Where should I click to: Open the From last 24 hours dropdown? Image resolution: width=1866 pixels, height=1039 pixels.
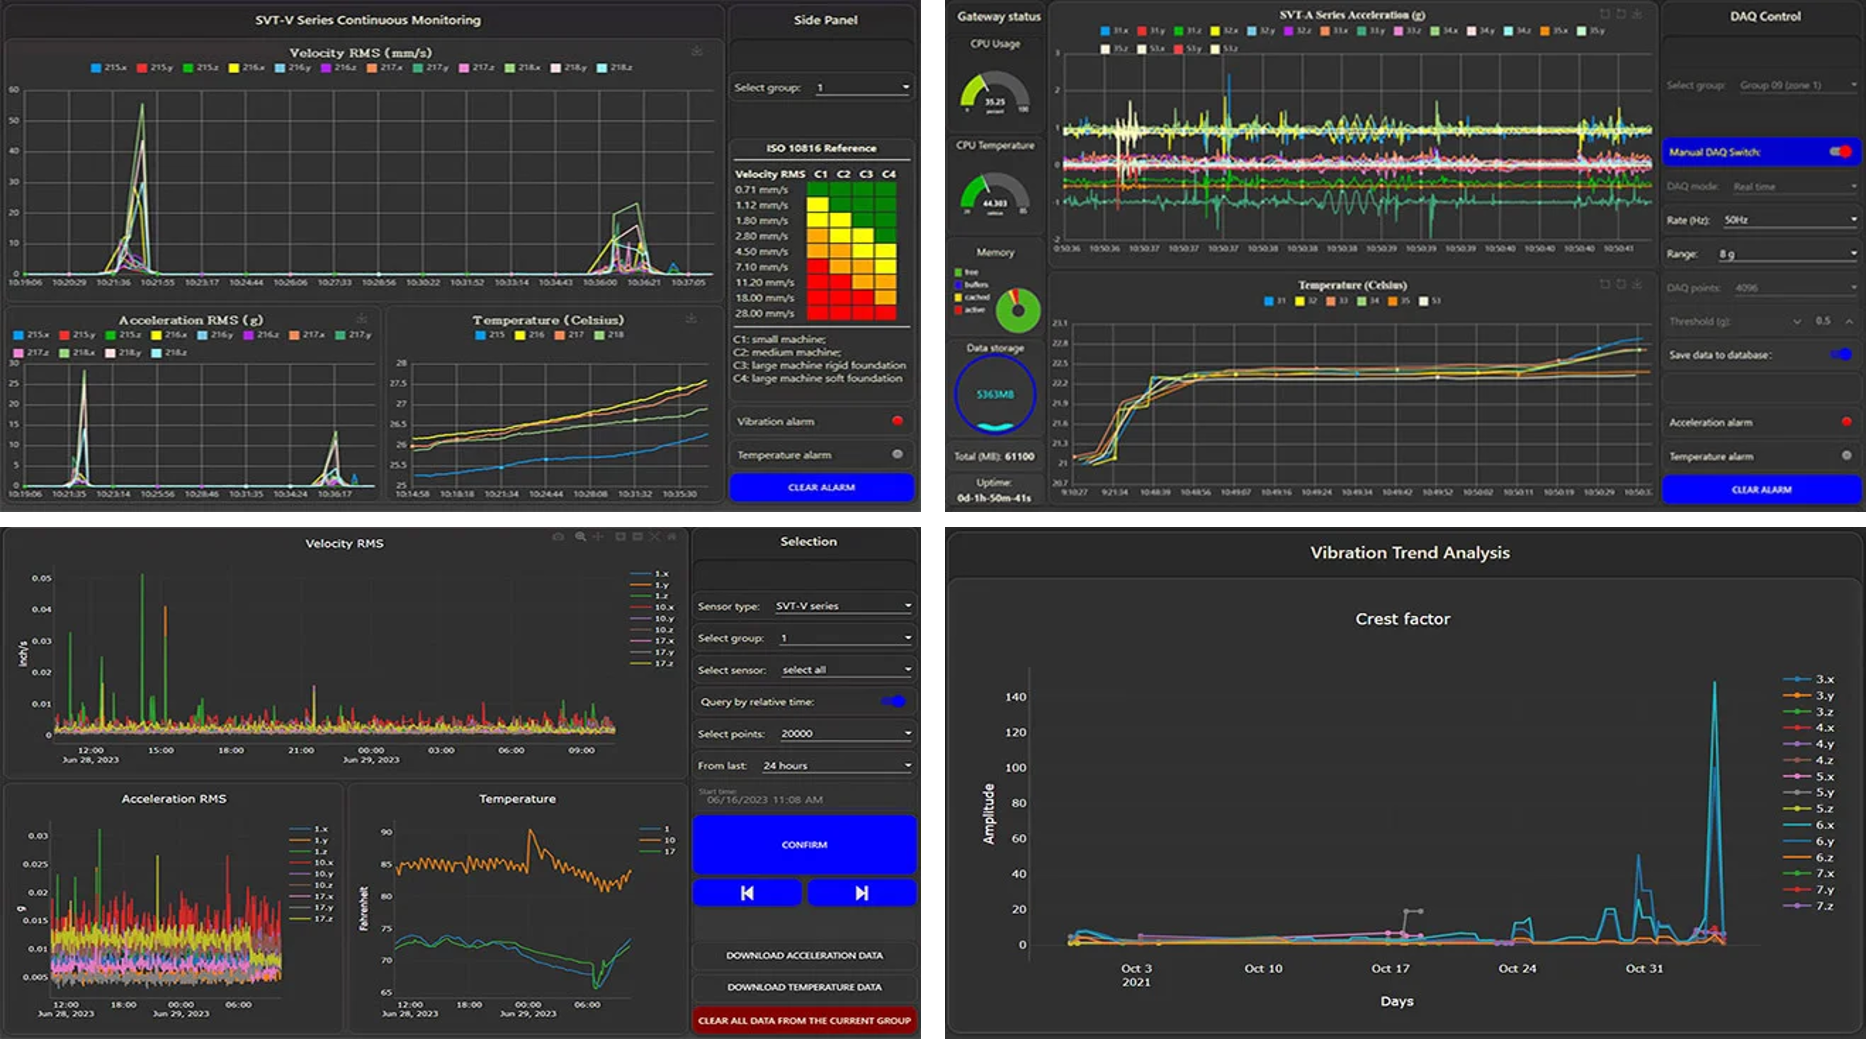[x=837, y=766]
